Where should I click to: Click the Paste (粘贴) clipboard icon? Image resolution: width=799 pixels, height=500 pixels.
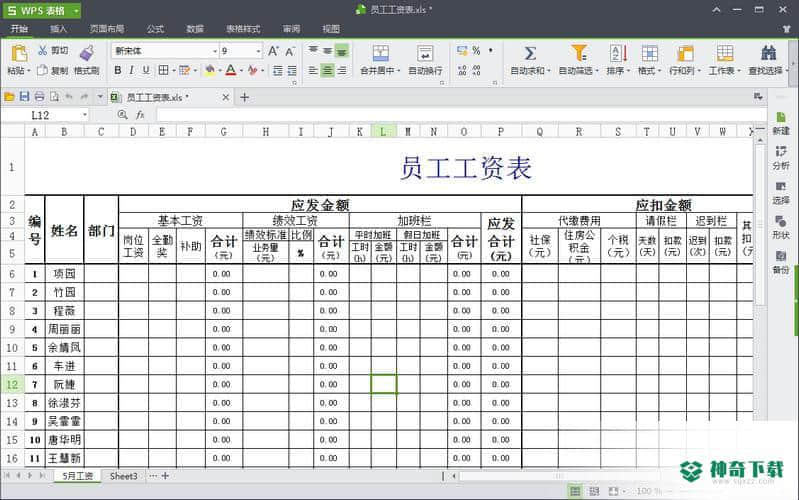[x=19, y=53]
